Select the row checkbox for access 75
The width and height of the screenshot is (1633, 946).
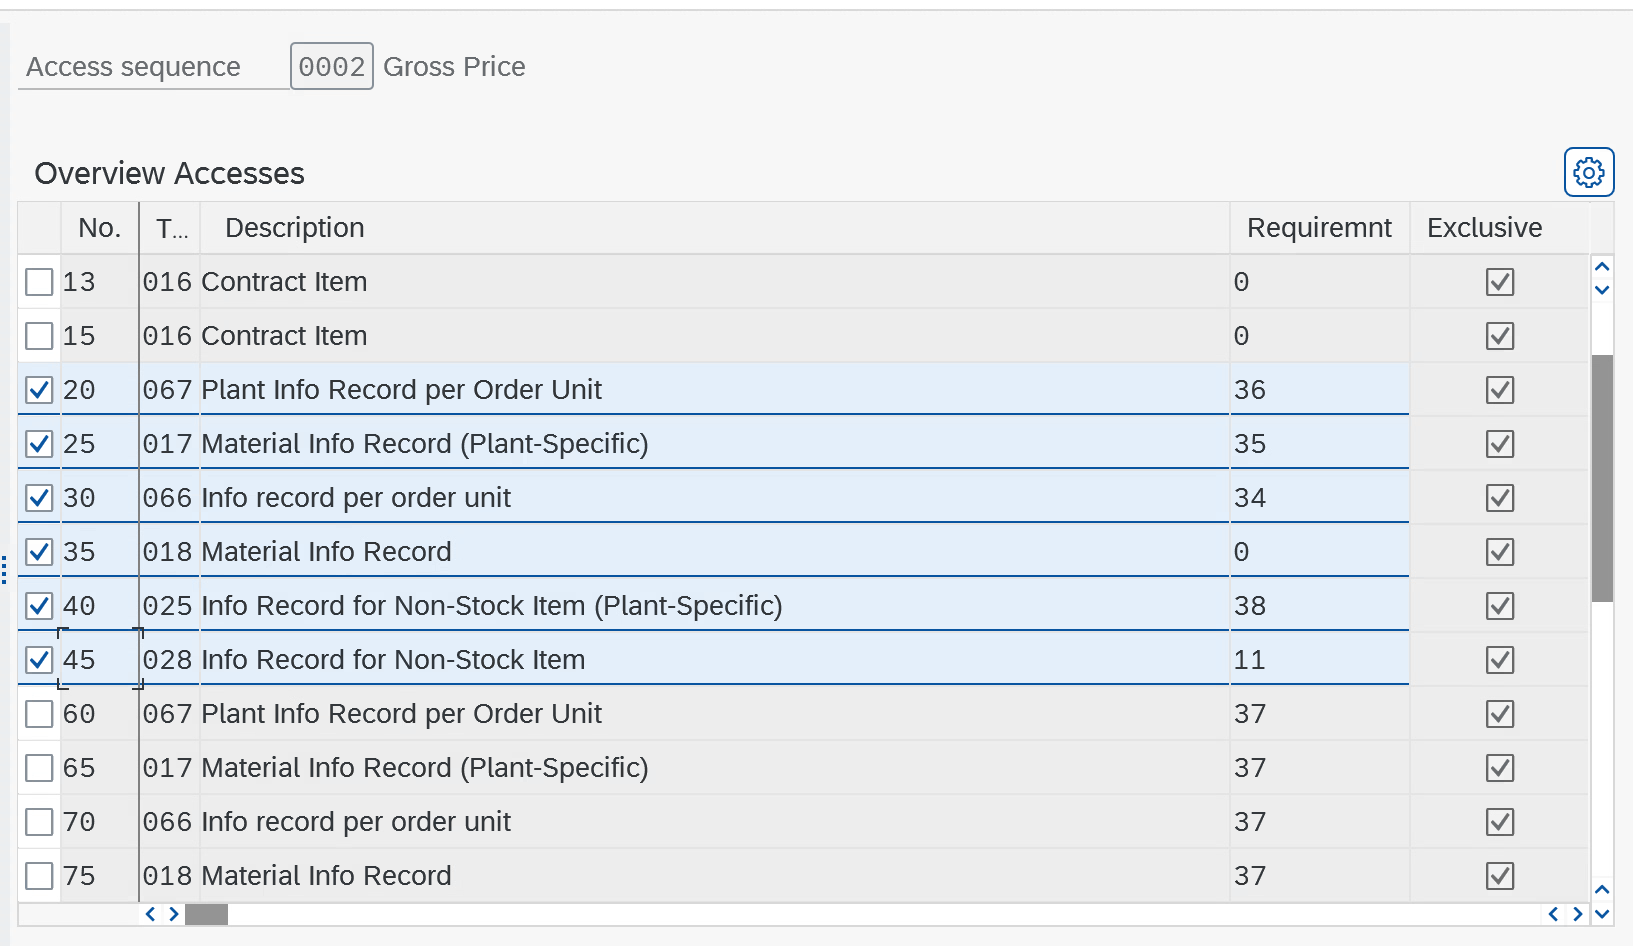point(39,876)
